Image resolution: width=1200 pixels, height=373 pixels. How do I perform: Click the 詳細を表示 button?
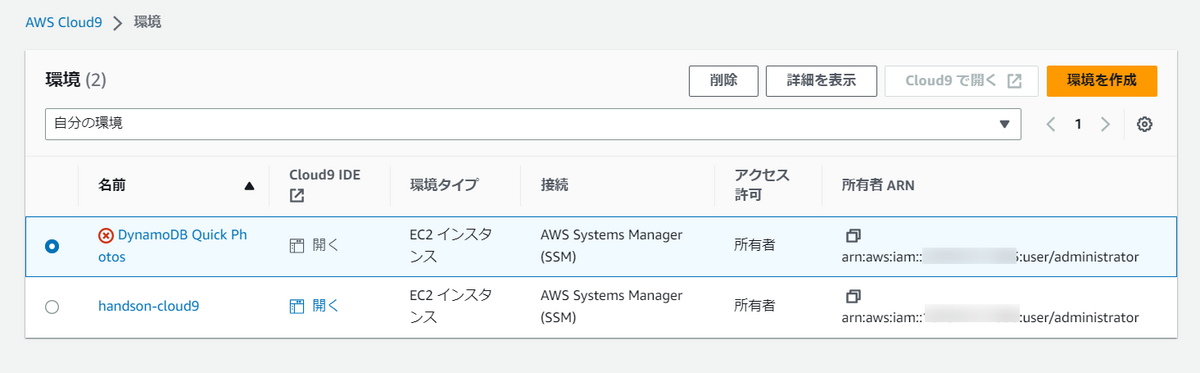click(x=821, y=81)
